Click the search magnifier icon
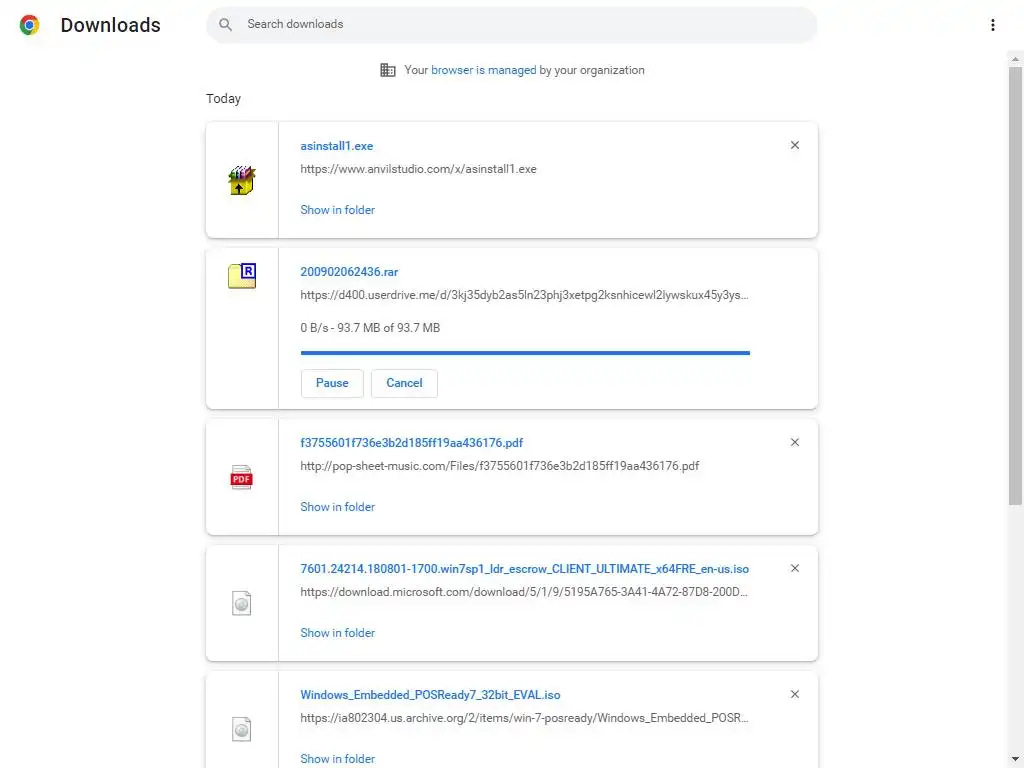This screenshot has width=1024, height=768. (x=226, y=25)
